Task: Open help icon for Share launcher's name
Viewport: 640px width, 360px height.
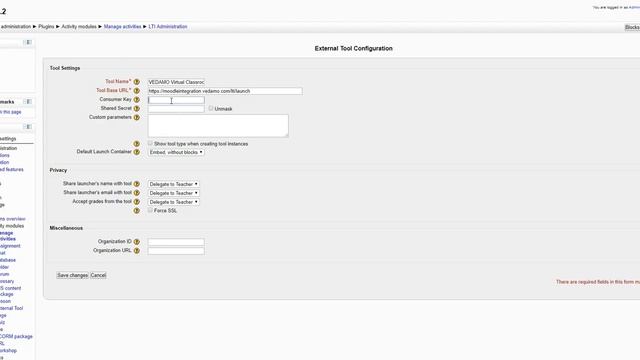Action: coord(137,184)
